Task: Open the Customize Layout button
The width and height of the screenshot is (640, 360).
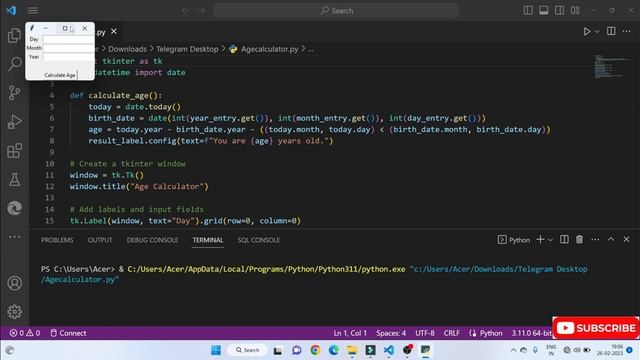Action: coord(575,11)
